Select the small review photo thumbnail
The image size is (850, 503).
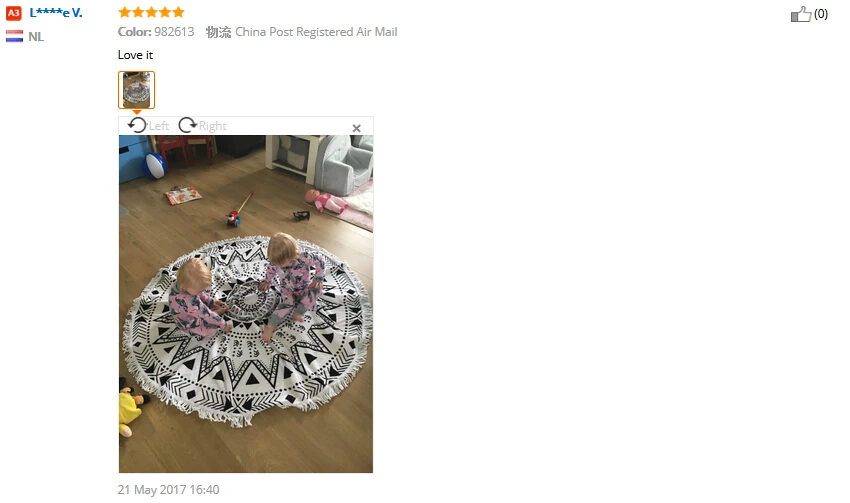[137, 90]
